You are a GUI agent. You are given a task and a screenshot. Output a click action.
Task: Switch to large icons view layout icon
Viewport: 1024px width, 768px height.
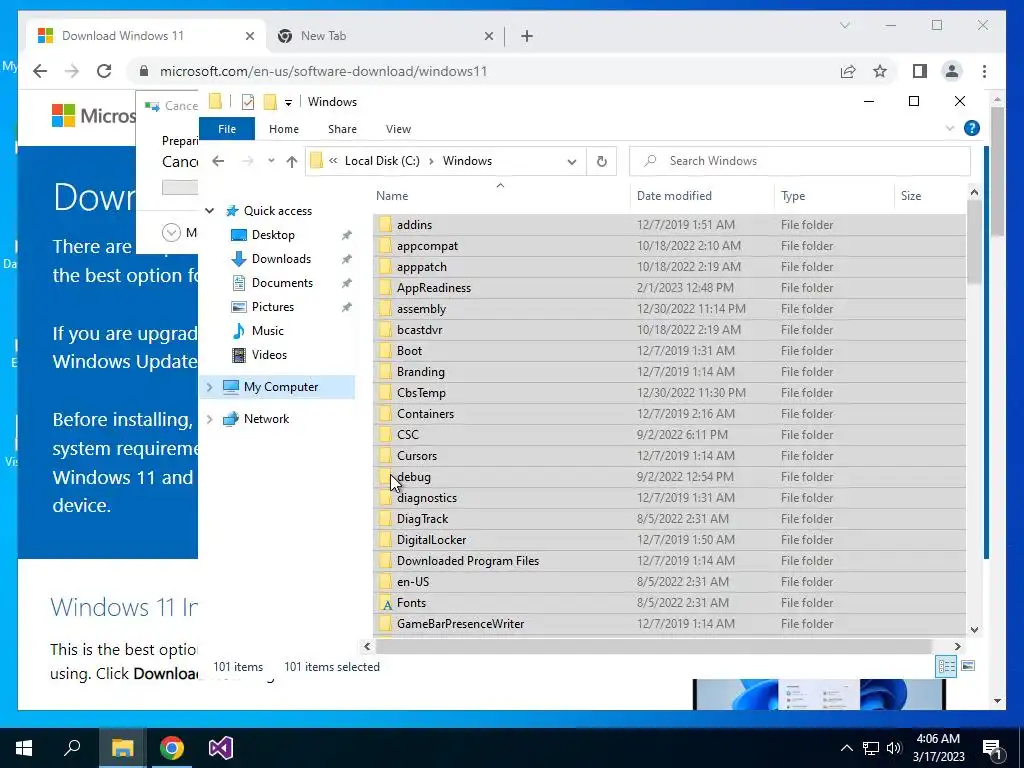coord(968,666)
